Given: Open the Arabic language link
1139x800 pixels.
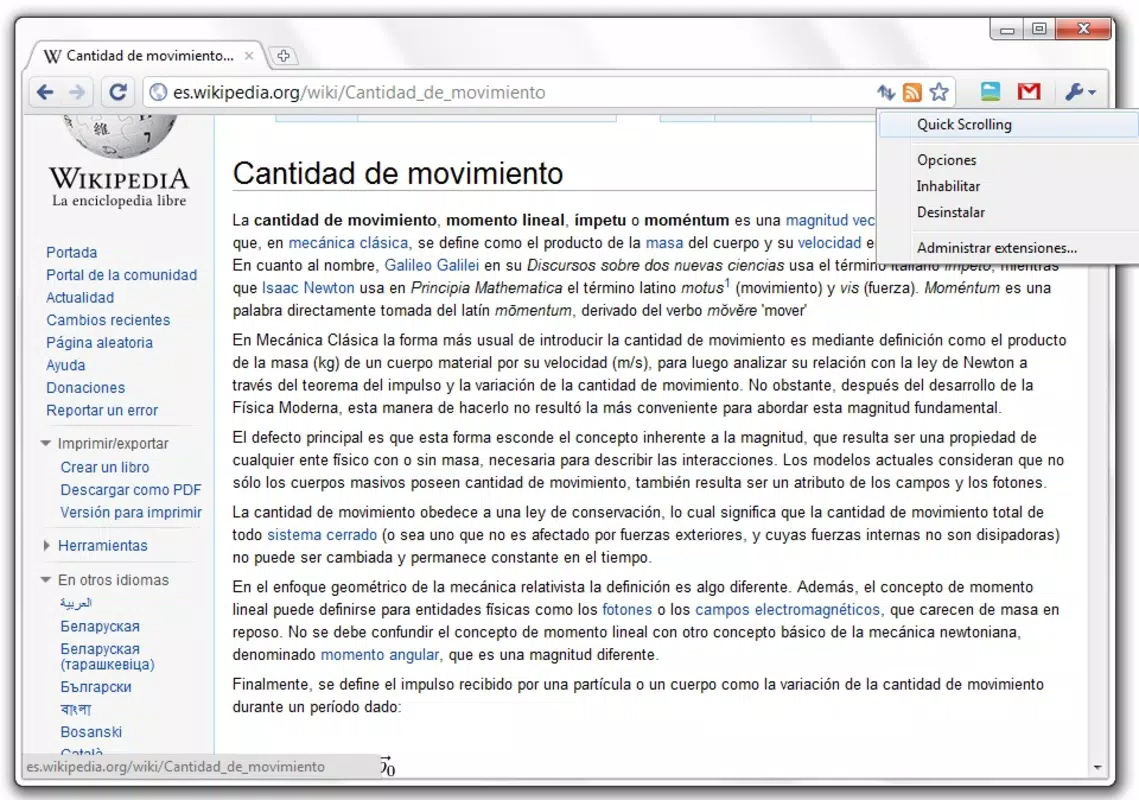Looking at the screenshot, I should point(76,603).
